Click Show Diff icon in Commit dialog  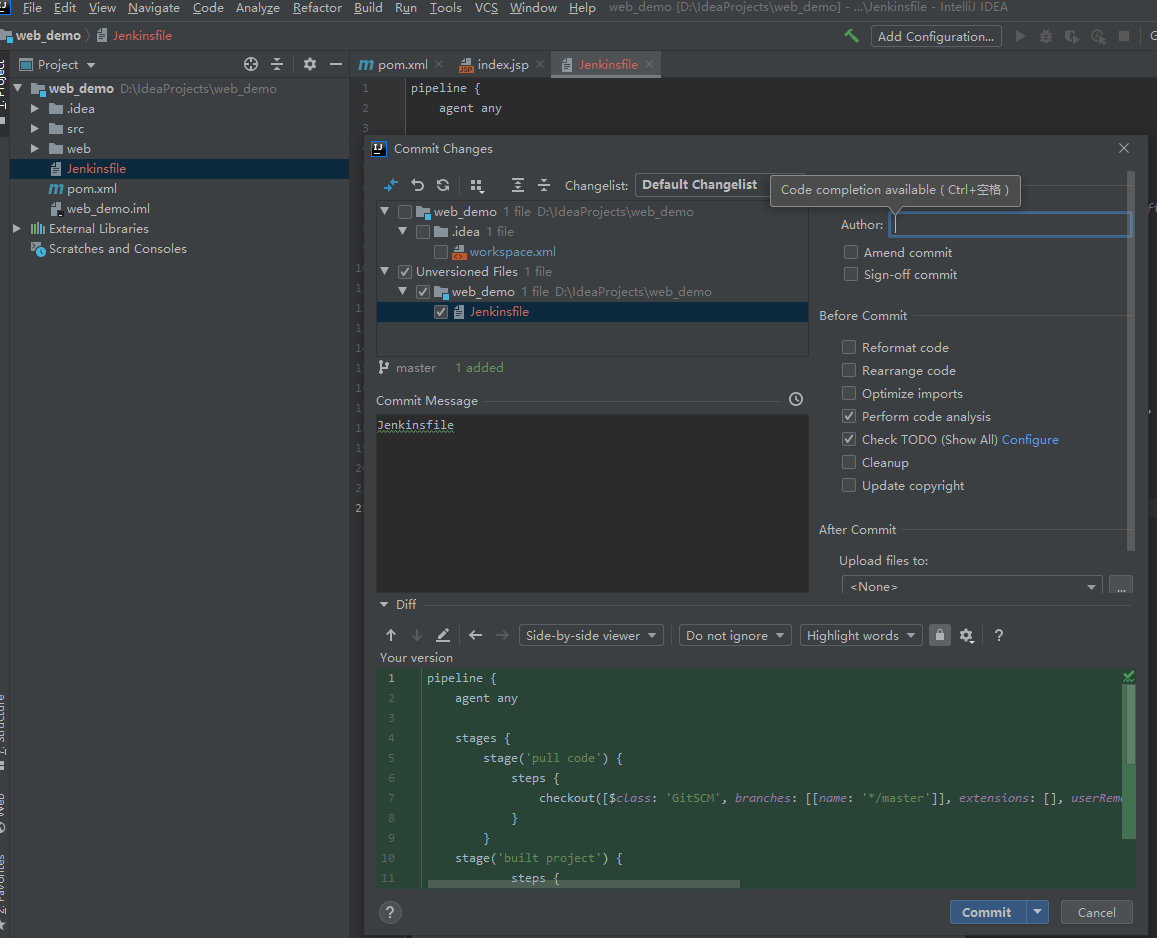tap(391, 185)
